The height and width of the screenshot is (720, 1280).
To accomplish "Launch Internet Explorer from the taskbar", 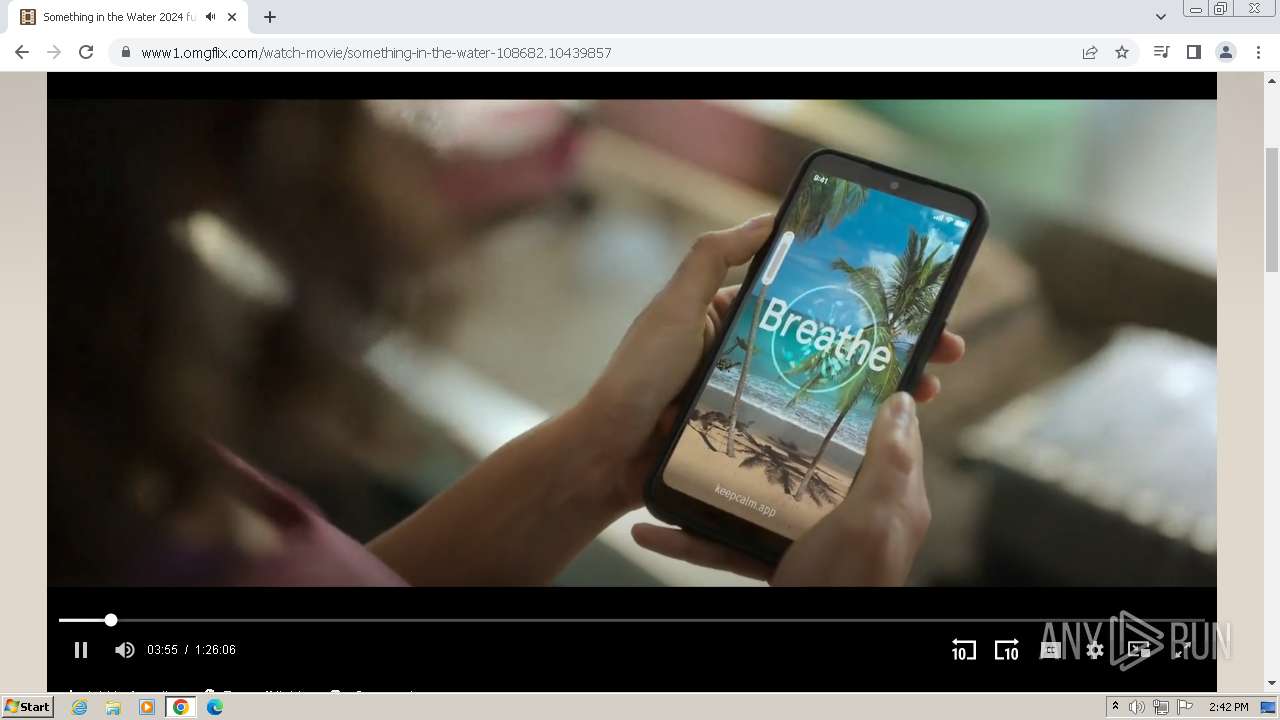I will pyautogui.click(x=79, y=707).
